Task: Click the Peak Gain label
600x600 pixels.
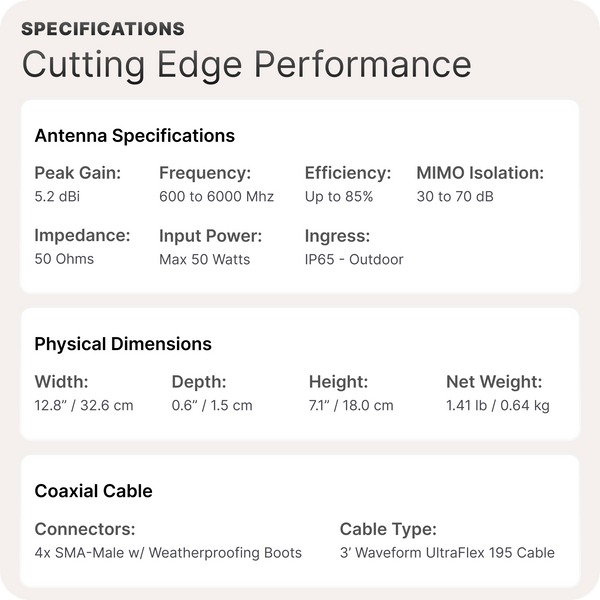Action: coord(77,173)
